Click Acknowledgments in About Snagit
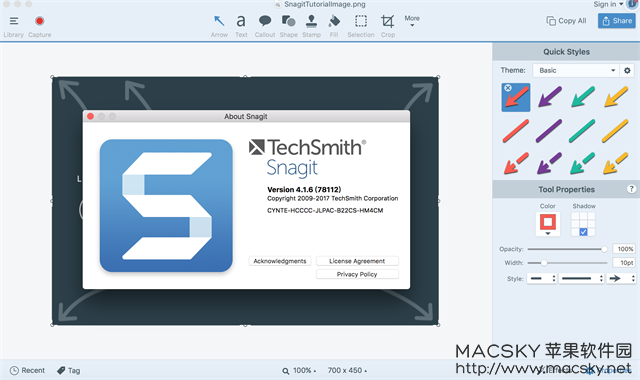This screenshot has width=640, height=380. [x=280, y=261]
